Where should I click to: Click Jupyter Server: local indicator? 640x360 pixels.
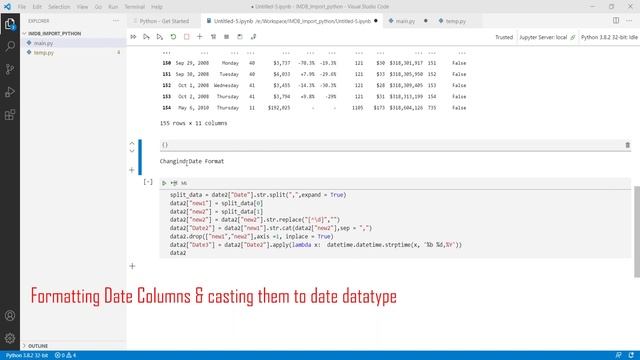(547, 37)
